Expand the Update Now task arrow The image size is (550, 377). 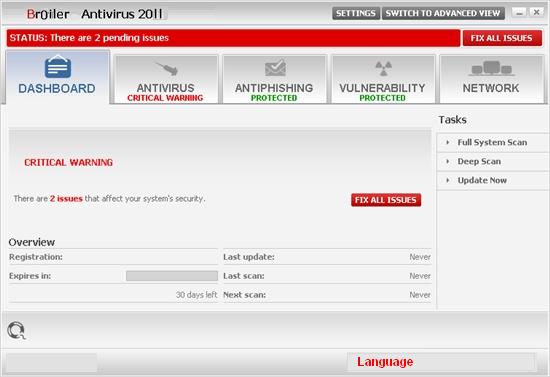tap(448, 180)
